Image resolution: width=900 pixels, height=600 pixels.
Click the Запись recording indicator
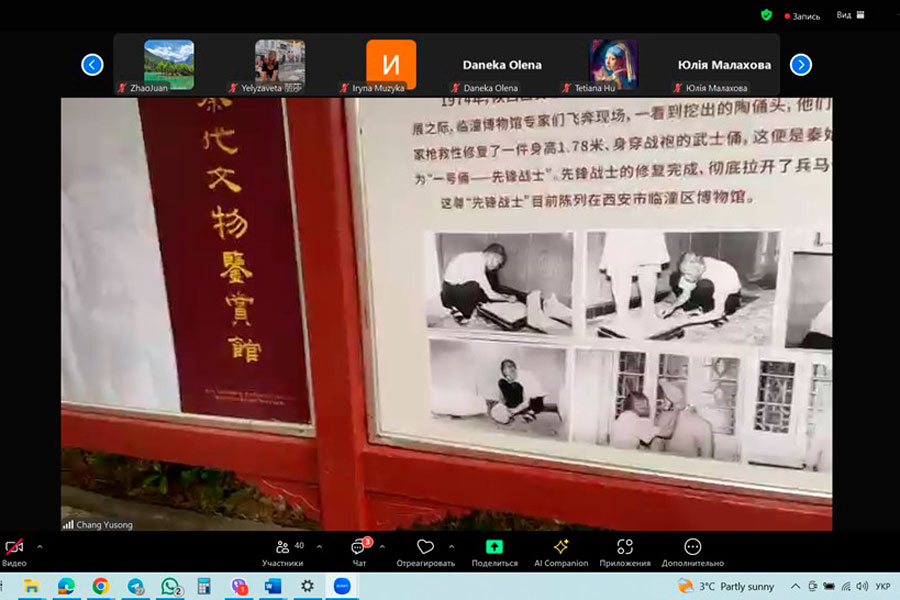802,16
